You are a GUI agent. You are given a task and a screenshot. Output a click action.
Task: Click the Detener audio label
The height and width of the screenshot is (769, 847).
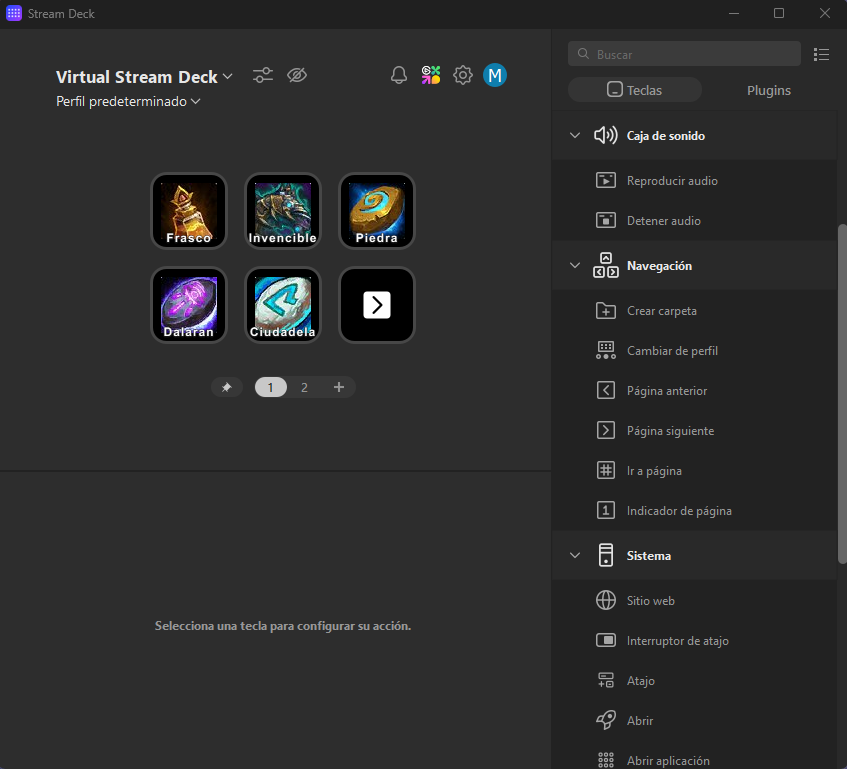coord(663,221)
